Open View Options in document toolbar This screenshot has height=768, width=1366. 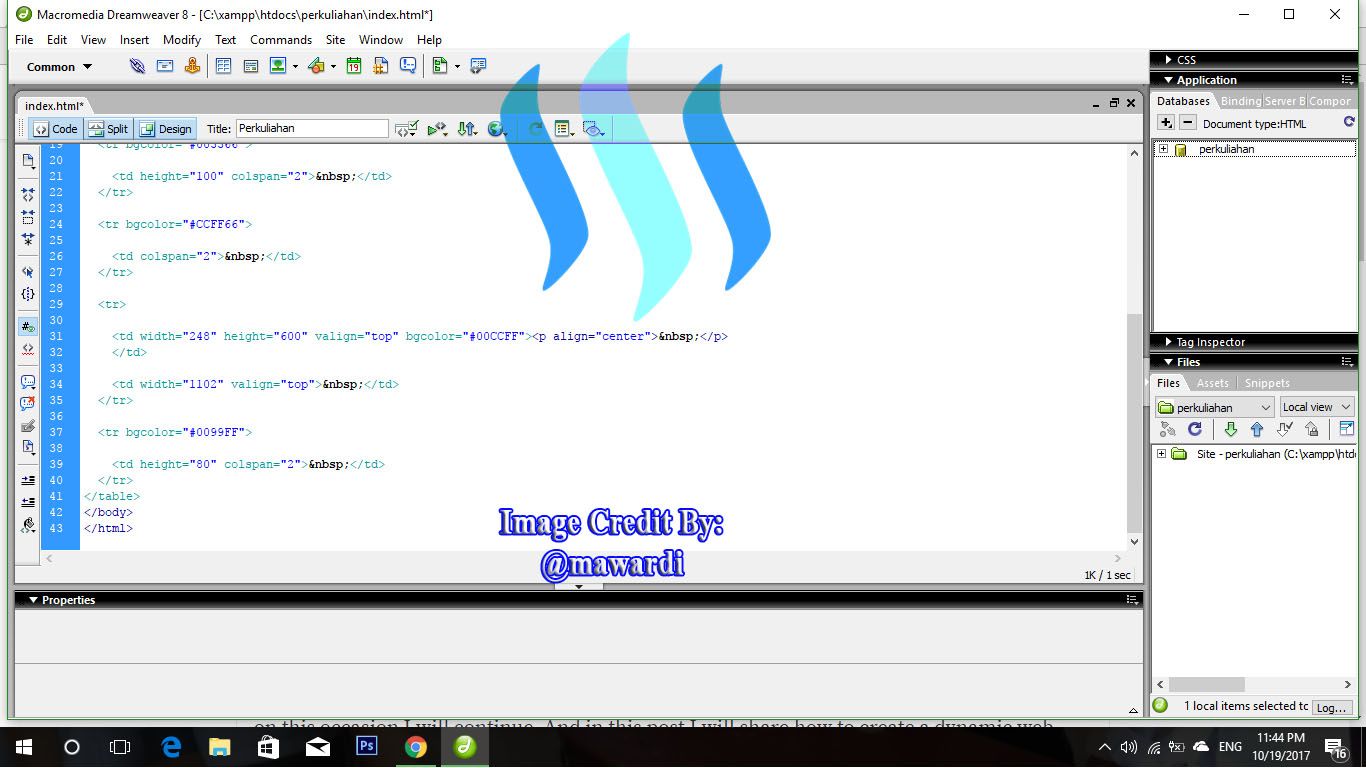click(x=563, y=129)
